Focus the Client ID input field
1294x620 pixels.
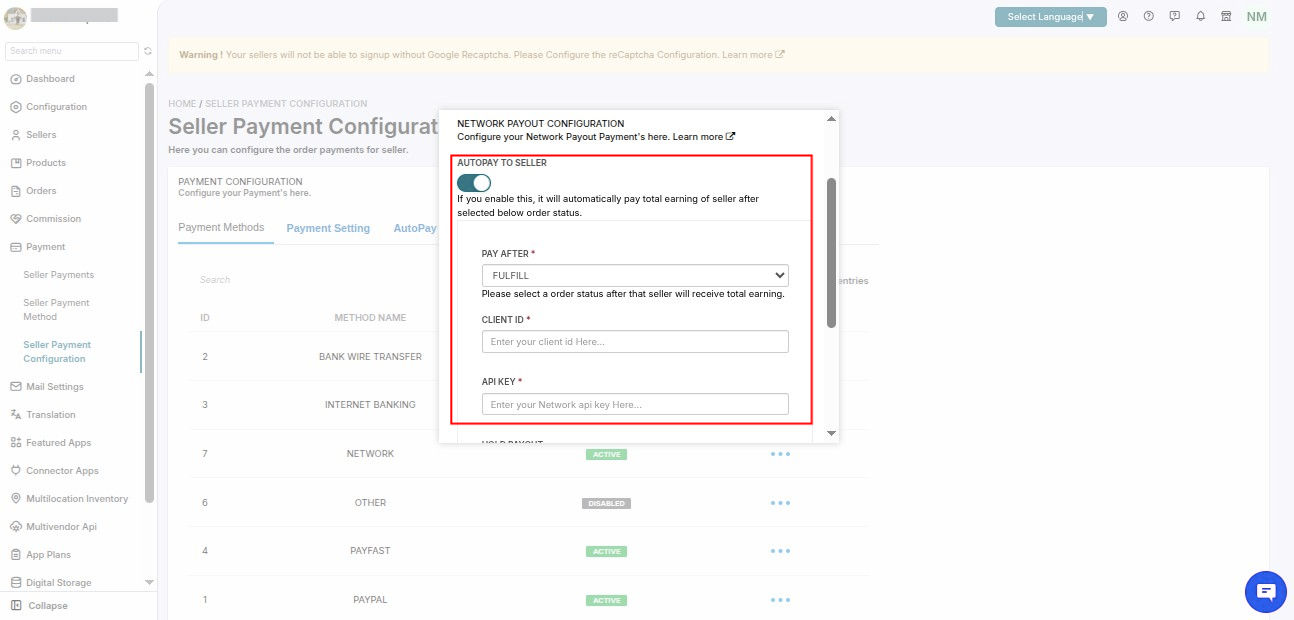point(635,342)
